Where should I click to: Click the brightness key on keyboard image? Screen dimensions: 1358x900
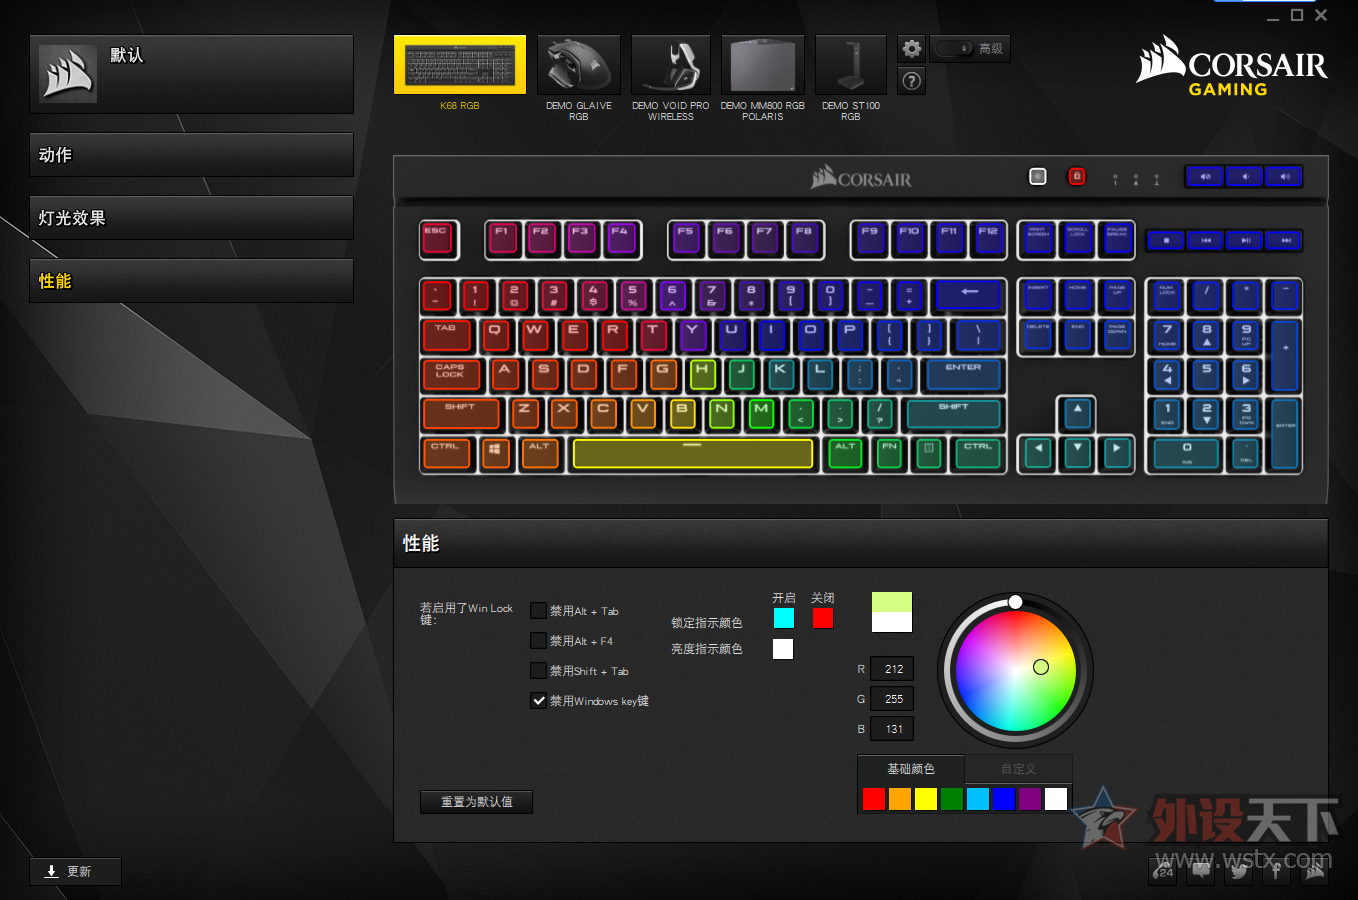[x=1038, y=176]
